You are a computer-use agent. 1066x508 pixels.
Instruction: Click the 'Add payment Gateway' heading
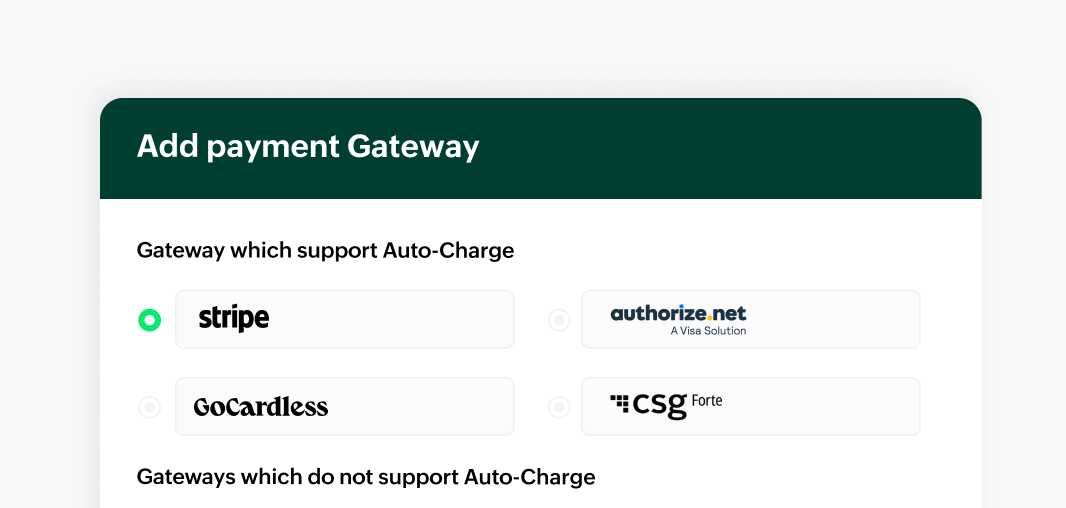308,147
